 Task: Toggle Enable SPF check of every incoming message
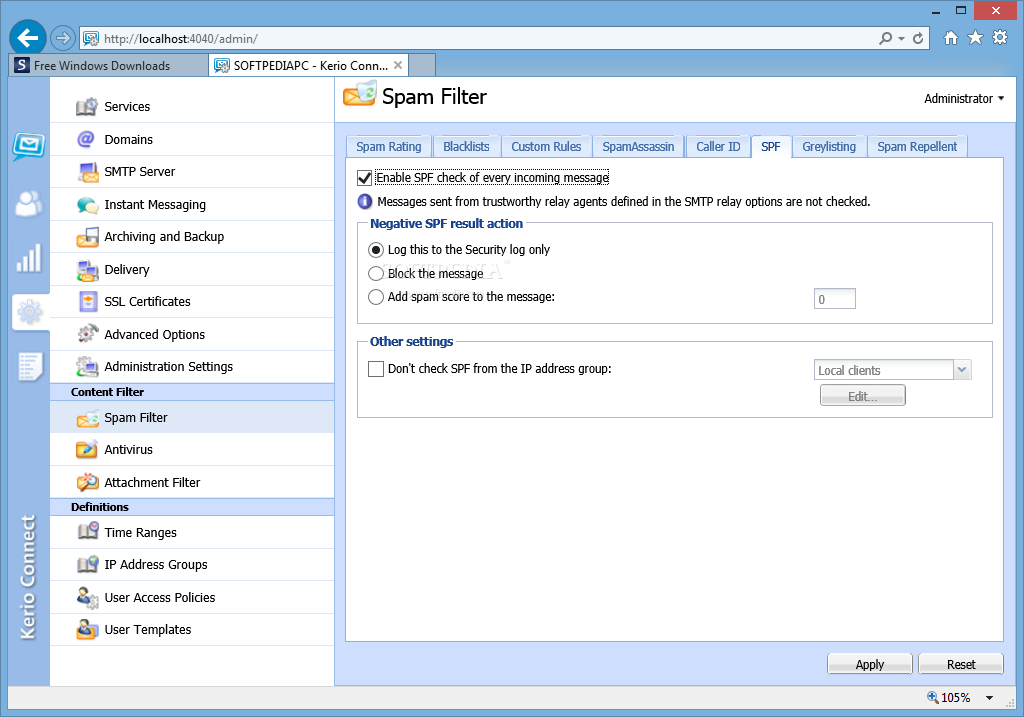click(364, 178)
